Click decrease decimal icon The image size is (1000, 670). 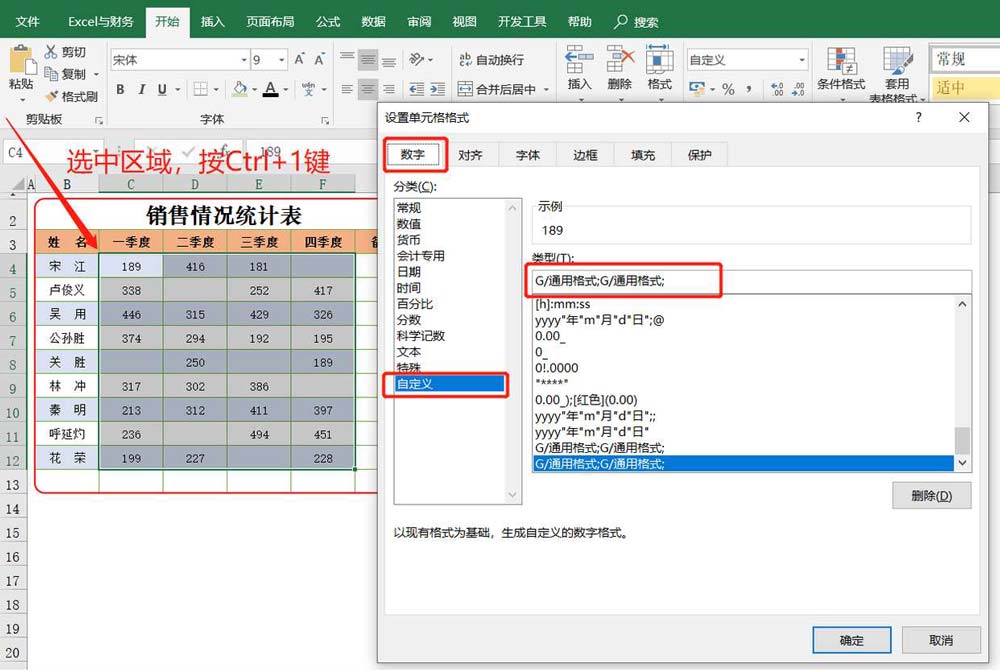(798, 89)
